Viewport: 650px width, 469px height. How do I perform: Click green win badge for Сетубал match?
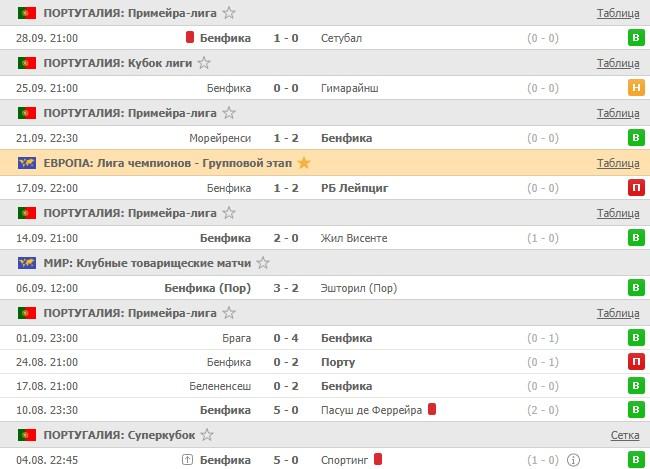click(x=635, y=38)
